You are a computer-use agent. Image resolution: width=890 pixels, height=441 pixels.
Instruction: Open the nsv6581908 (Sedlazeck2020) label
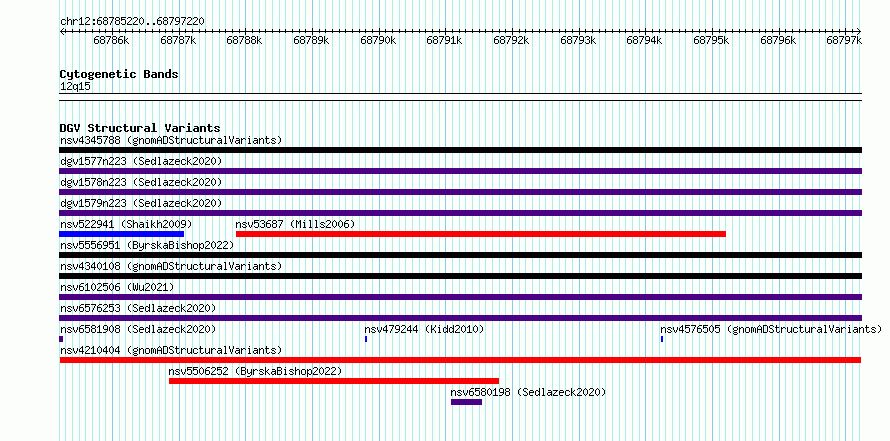click(138, 329)
